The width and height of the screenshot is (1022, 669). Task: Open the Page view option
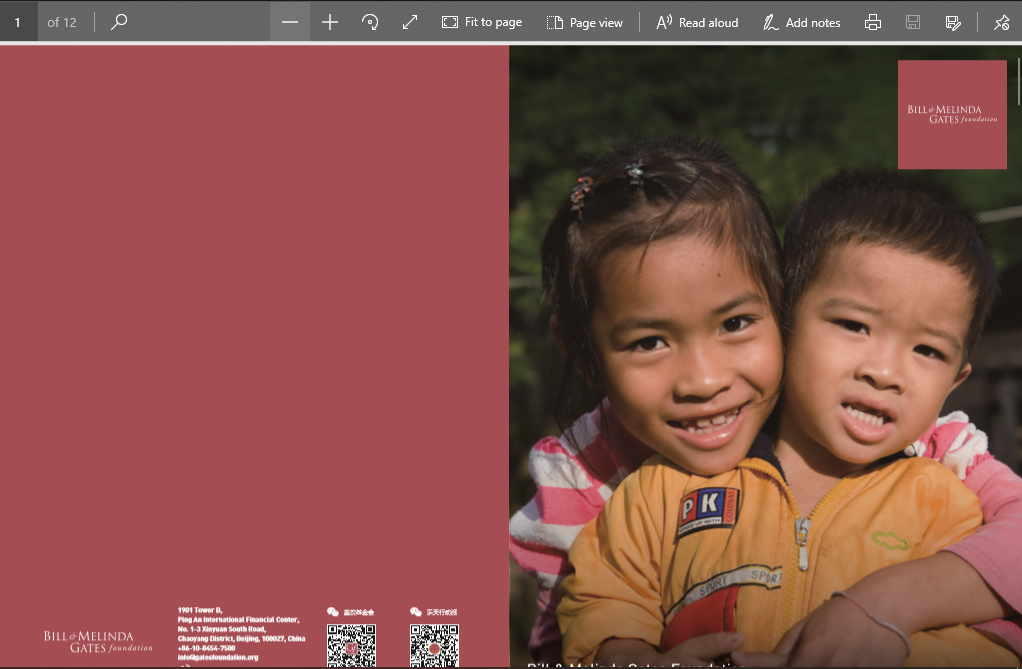pyautogui.click(x=585, y=22)
